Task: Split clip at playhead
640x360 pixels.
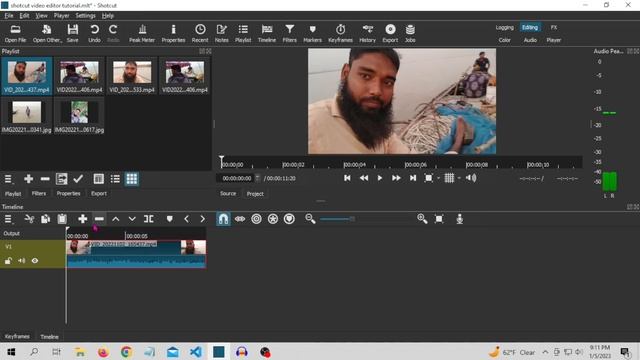Action: click(x=149, y=219)
